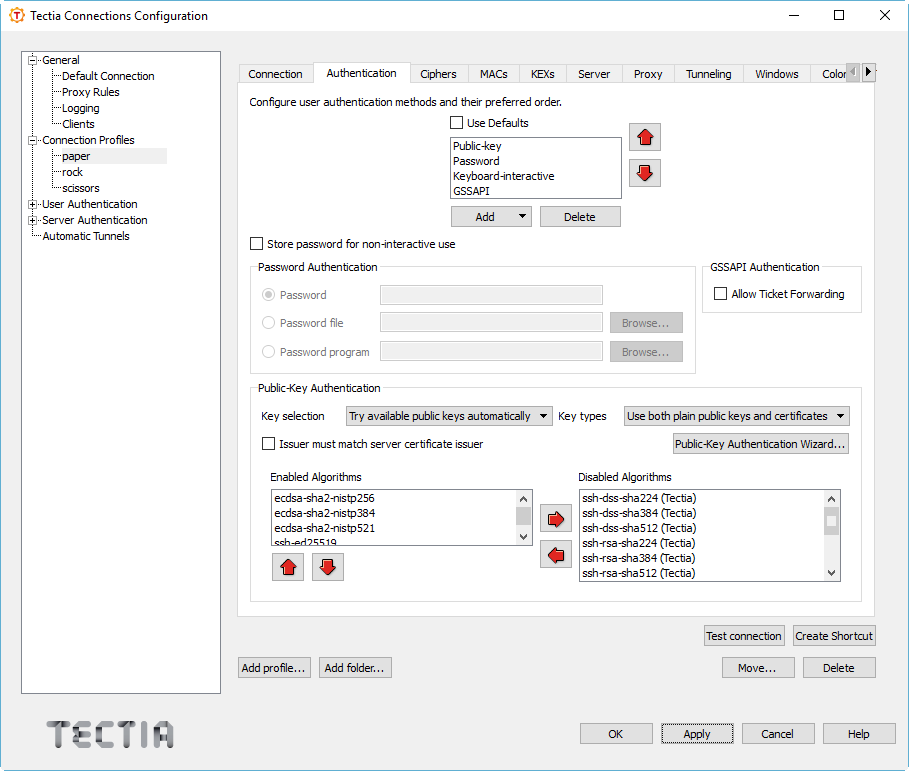The image size is (909, 771).
Task: Enable the Use Defaults checkbox
Action: pyautogui.click(x=456, y=122)
